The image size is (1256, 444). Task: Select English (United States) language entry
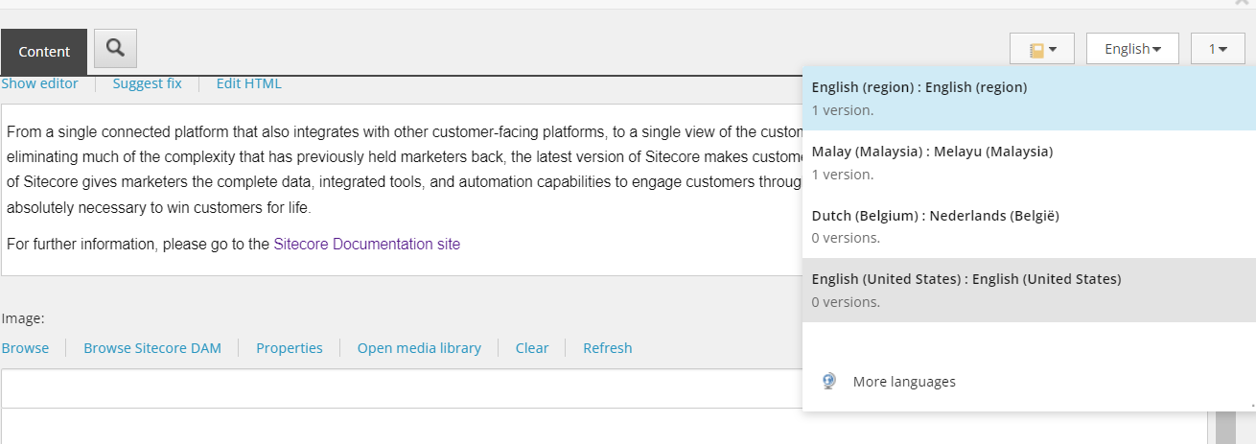[1028, 290]
